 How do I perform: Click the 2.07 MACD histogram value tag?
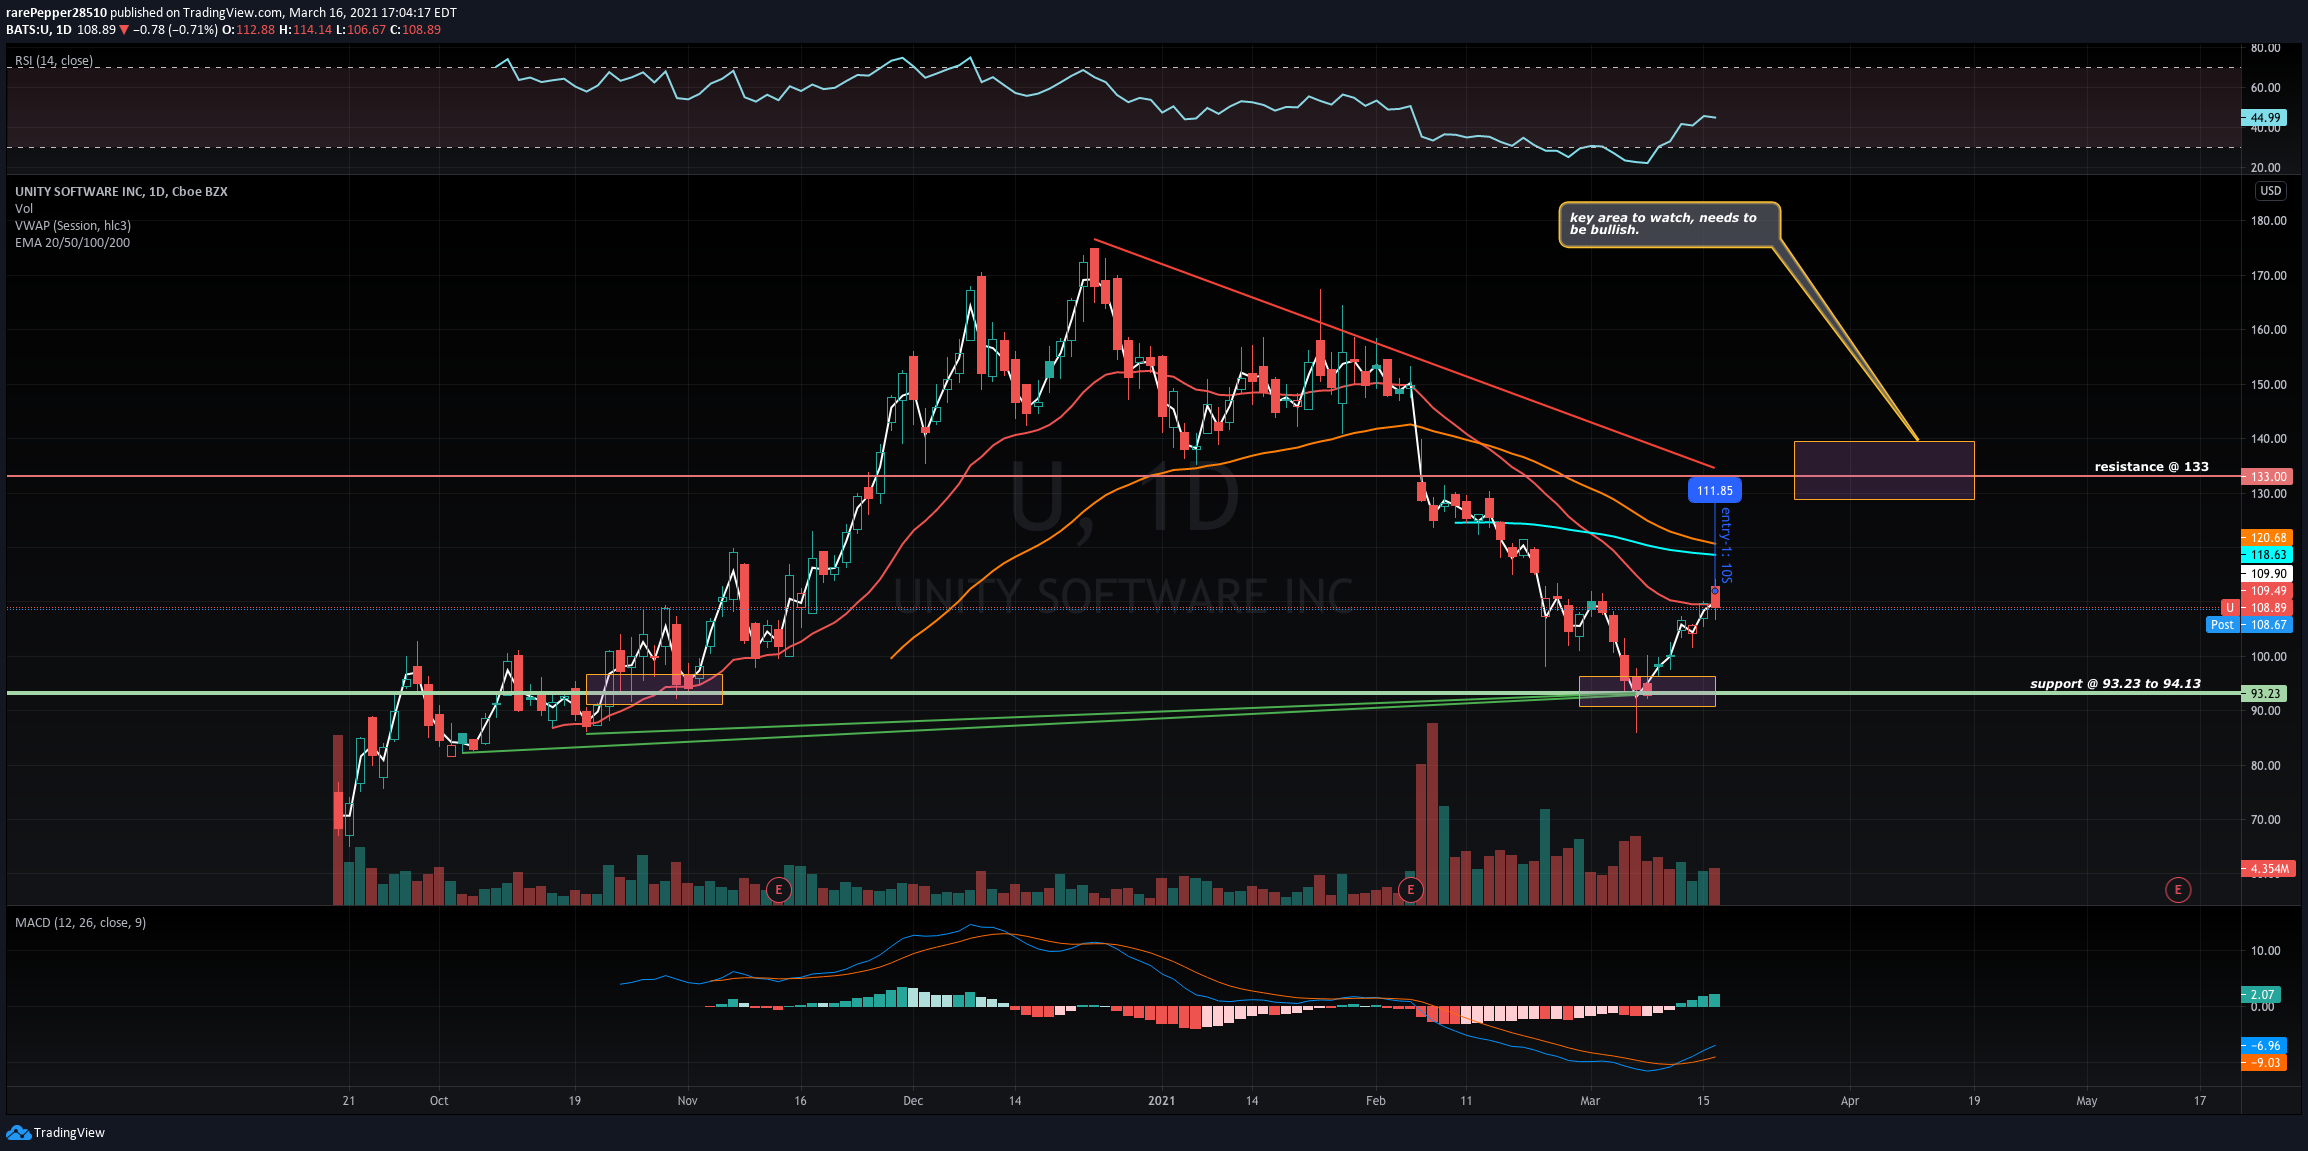pos(2262,995)
